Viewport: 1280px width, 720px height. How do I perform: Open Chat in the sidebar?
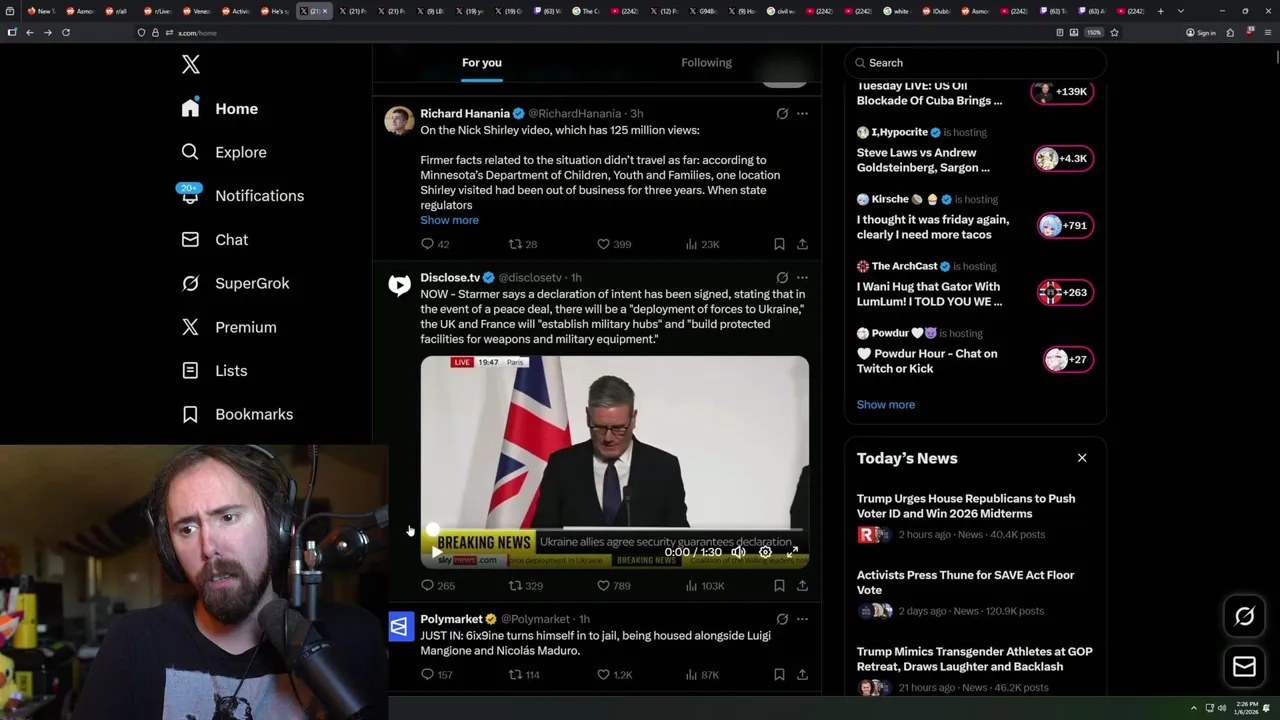pyautogui.click(x=214, y=240)
